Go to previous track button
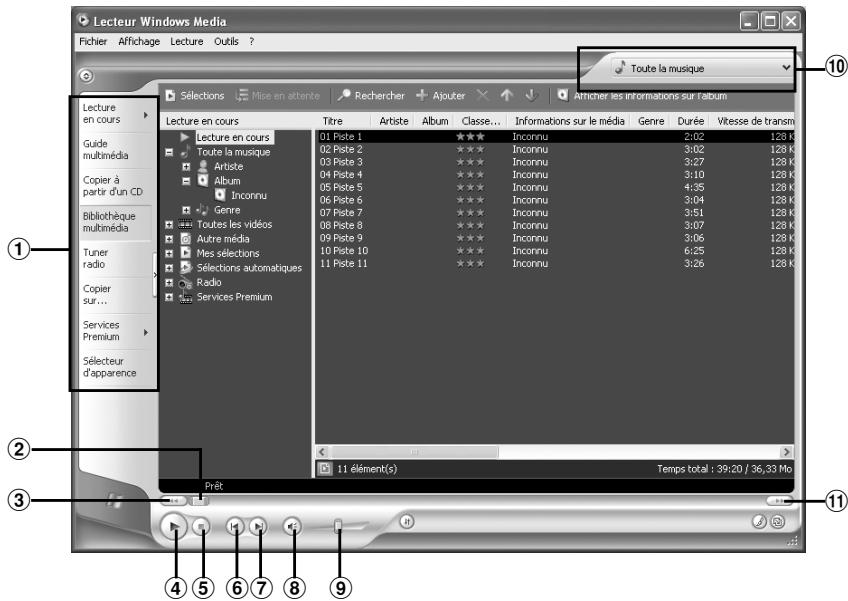848x601 pixels. [235, 526]
